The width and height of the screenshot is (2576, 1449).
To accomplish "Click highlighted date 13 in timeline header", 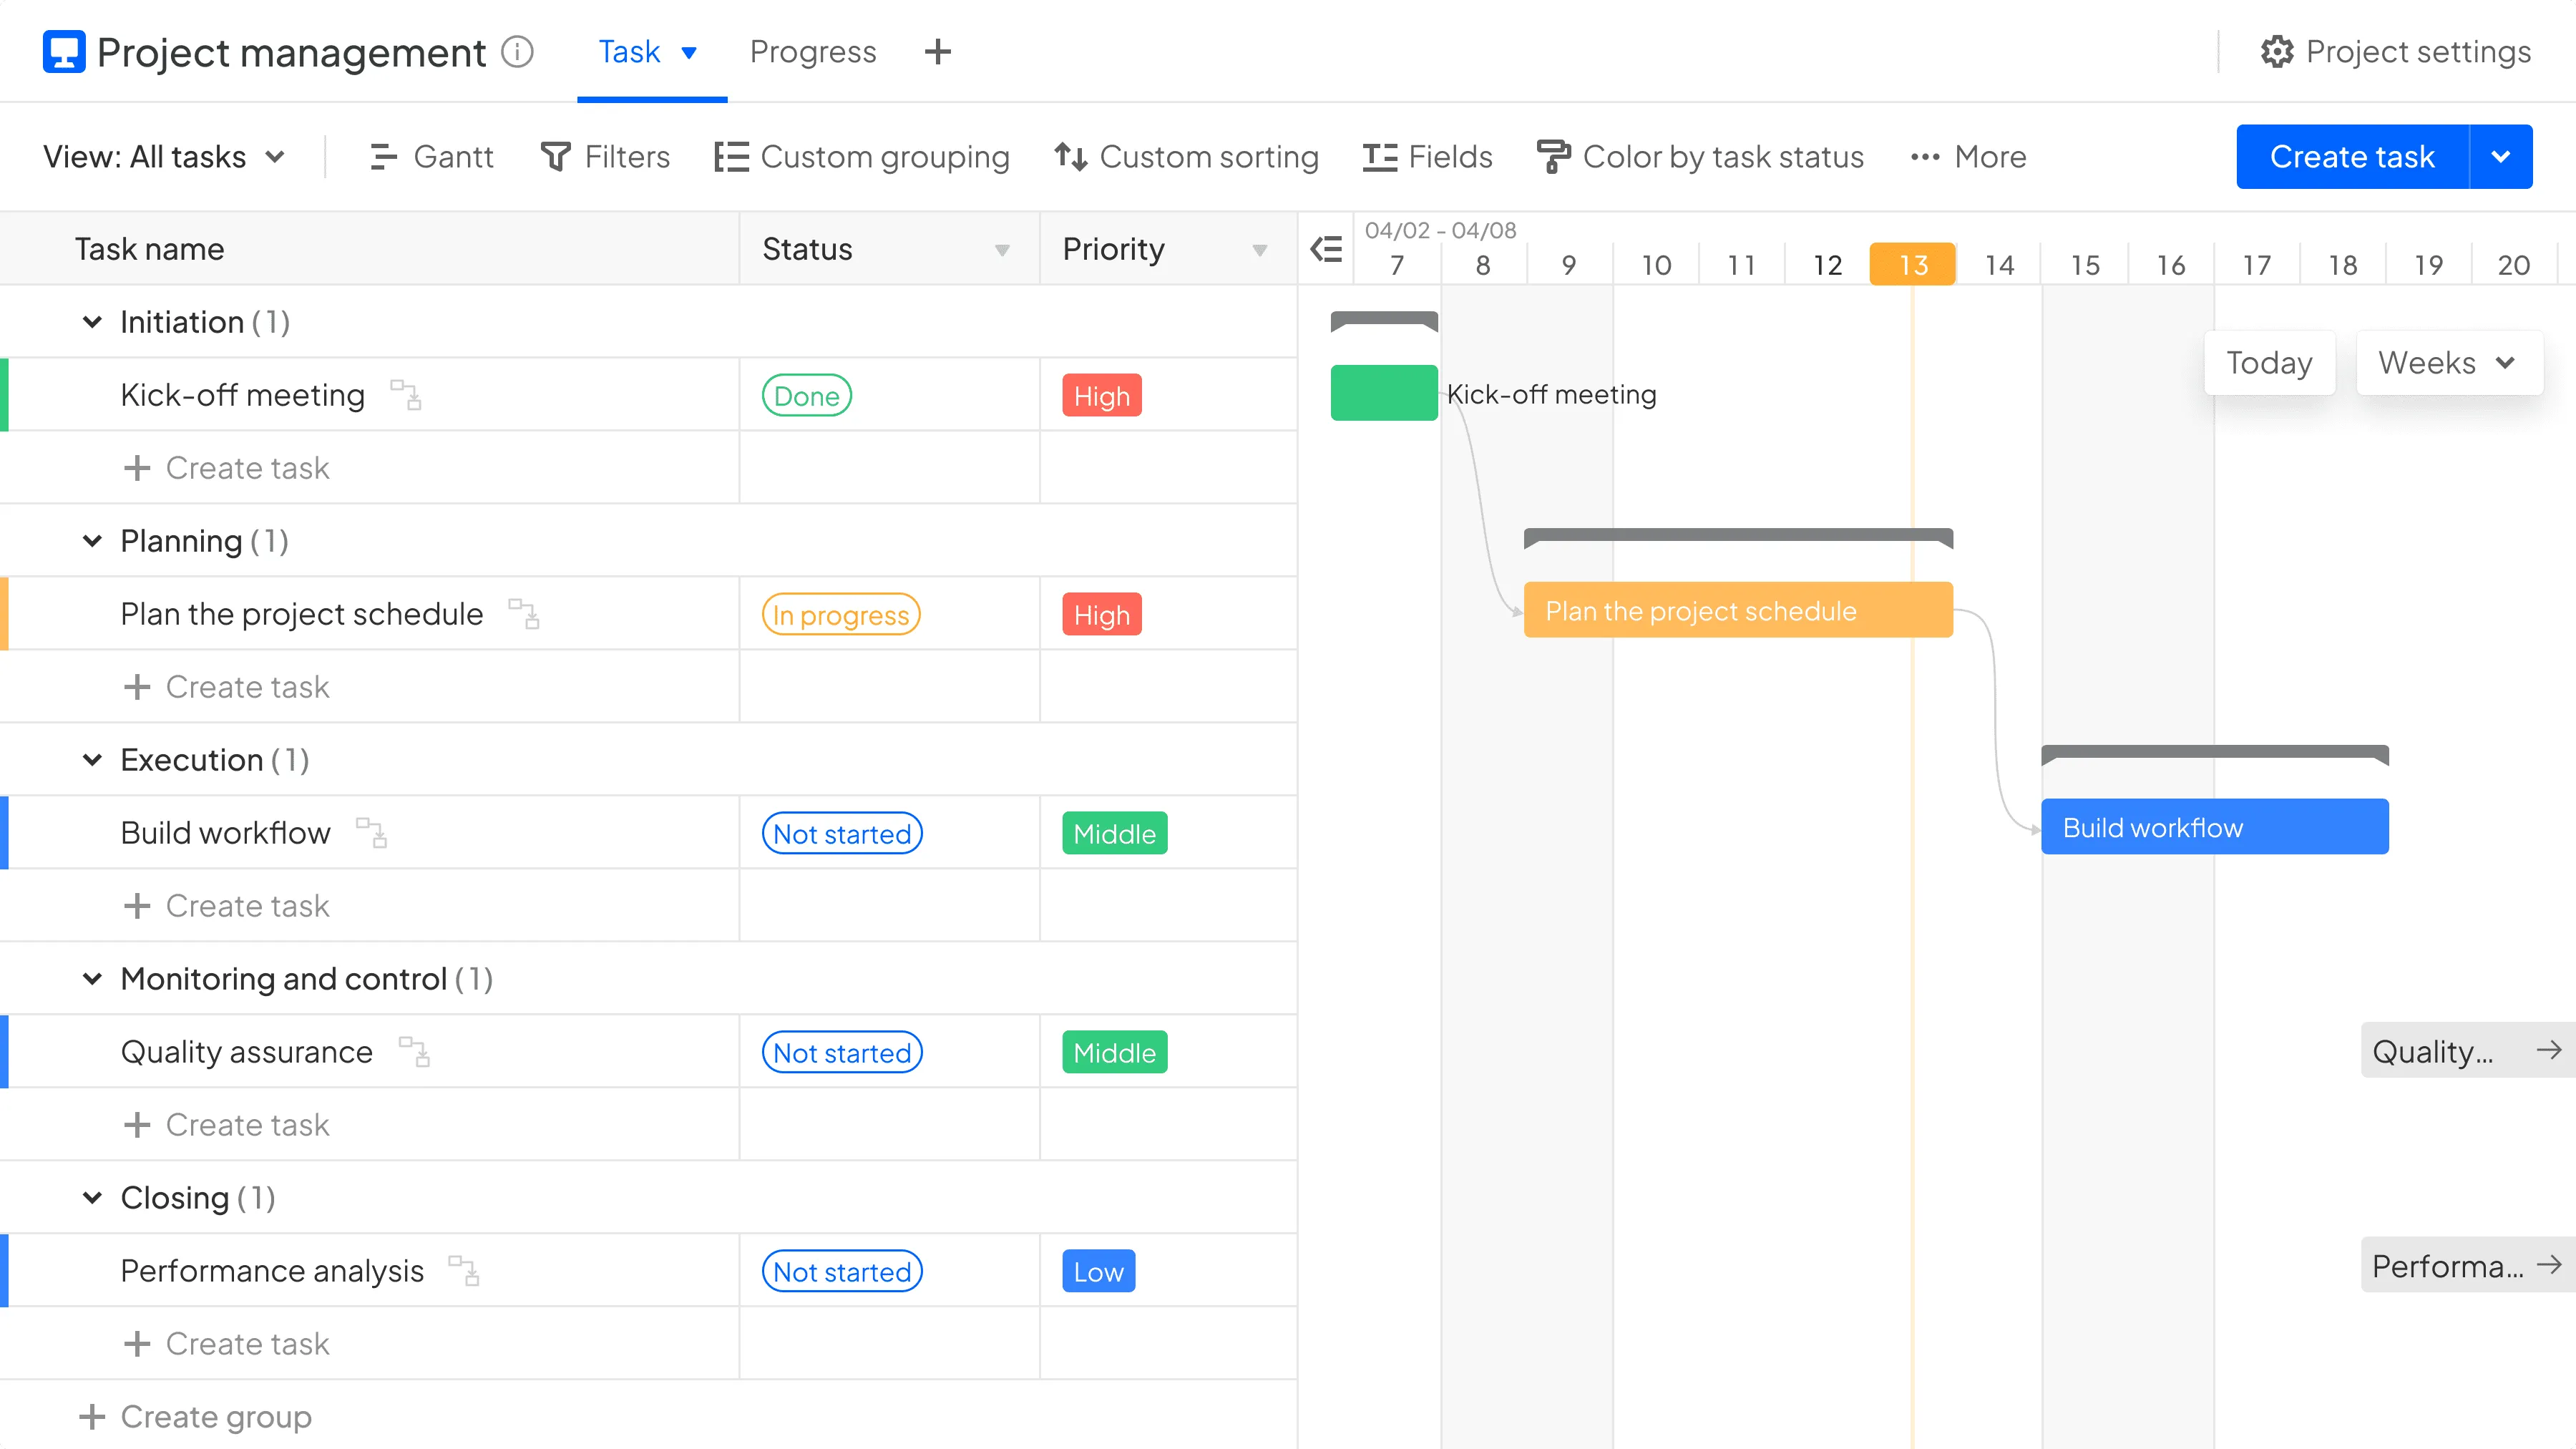I will (x=1912, y=264).
